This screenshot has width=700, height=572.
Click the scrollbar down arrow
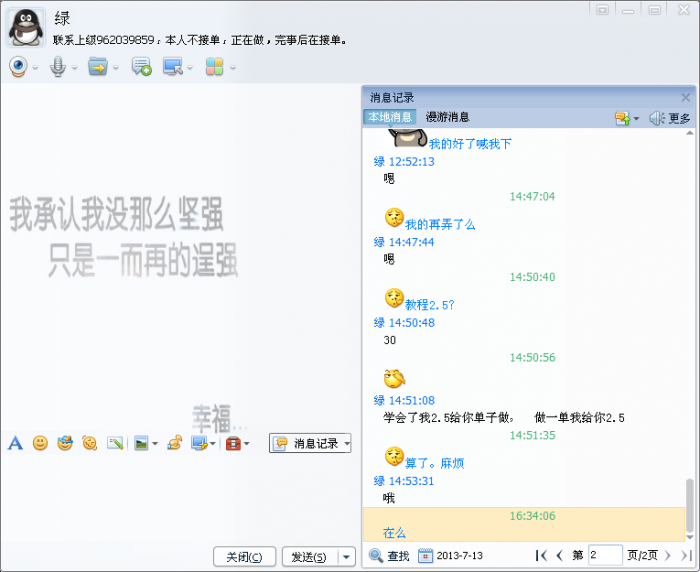point(690,537)
